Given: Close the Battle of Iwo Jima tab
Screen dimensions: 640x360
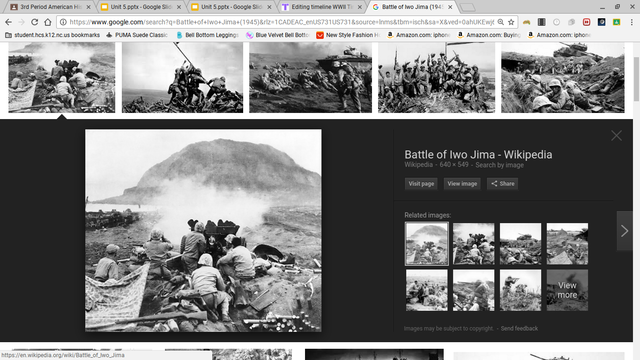Looking at the screenshot, I should 450,7.
